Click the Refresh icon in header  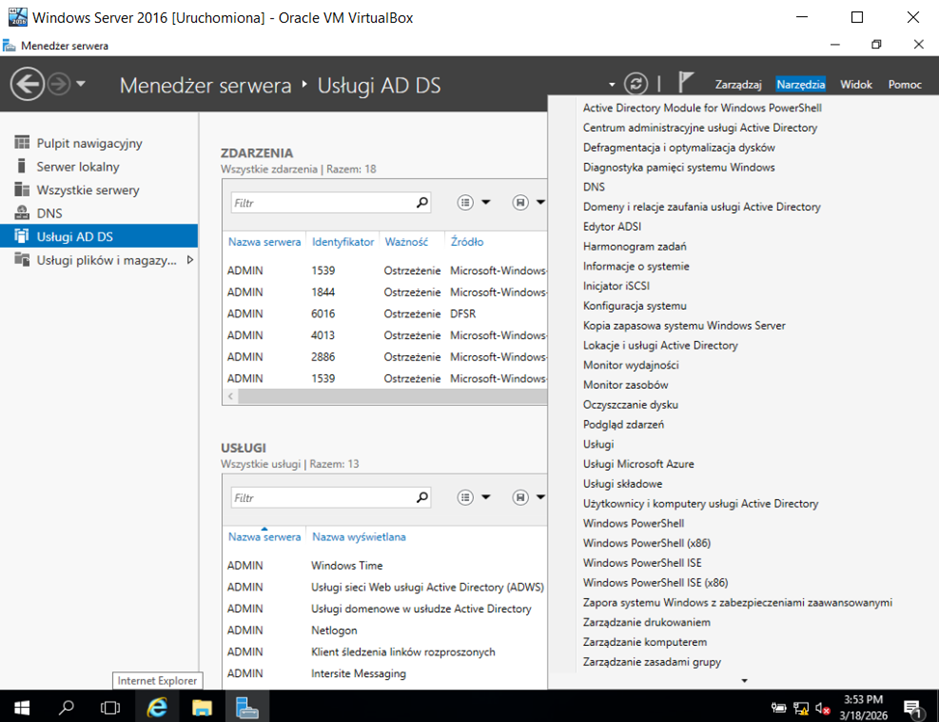pos(636,84)
